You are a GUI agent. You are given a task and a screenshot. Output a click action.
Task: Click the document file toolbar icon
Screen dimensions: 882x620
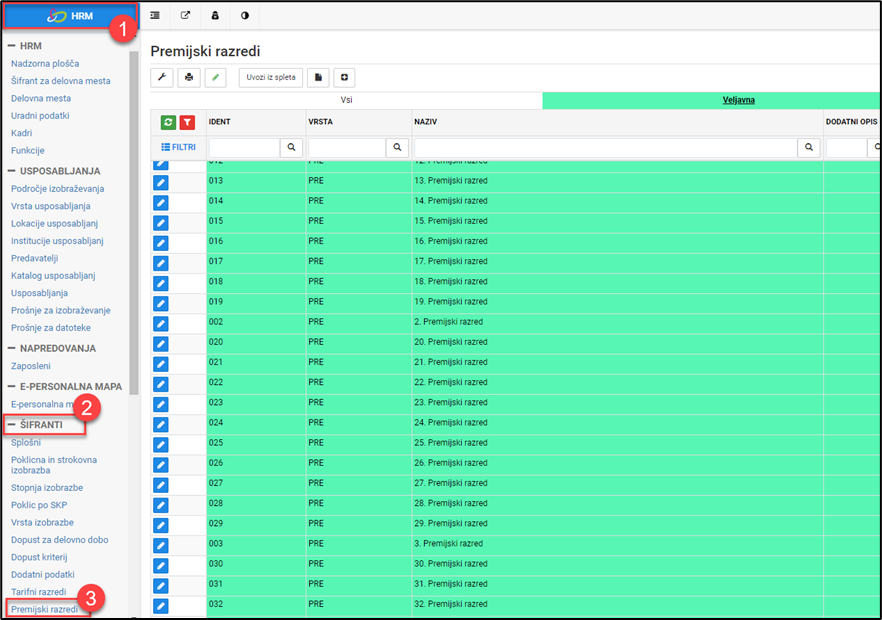(x=318, y=78)
